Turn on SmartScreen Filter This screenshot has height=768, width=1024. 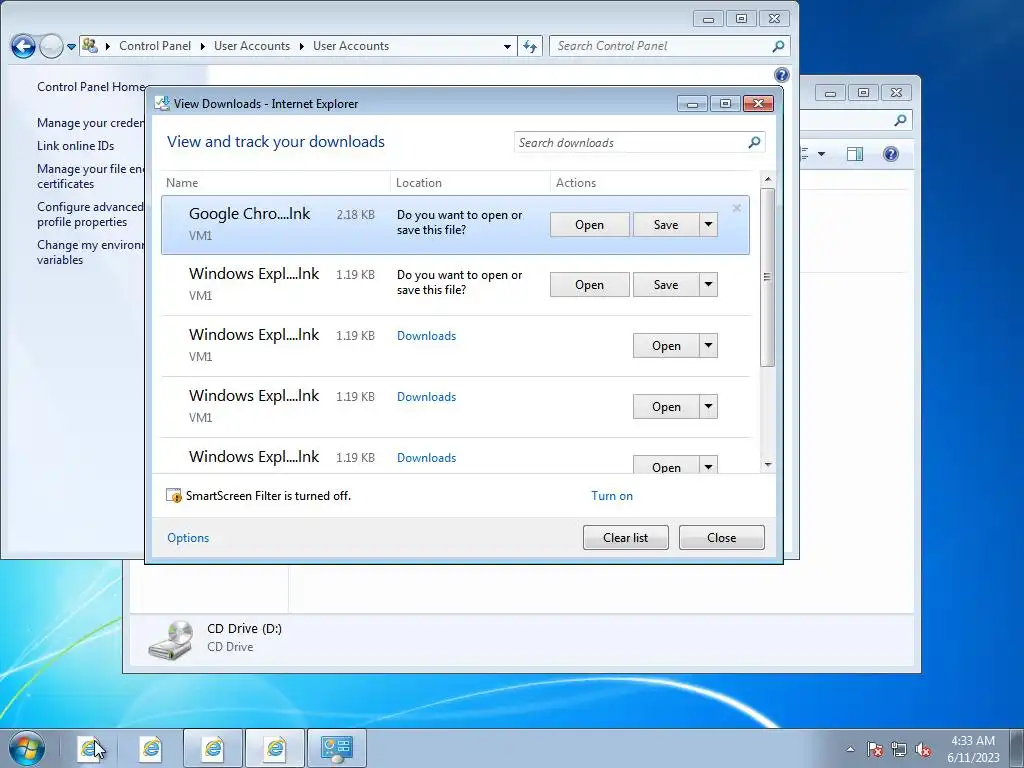click(x=612, y=496)
